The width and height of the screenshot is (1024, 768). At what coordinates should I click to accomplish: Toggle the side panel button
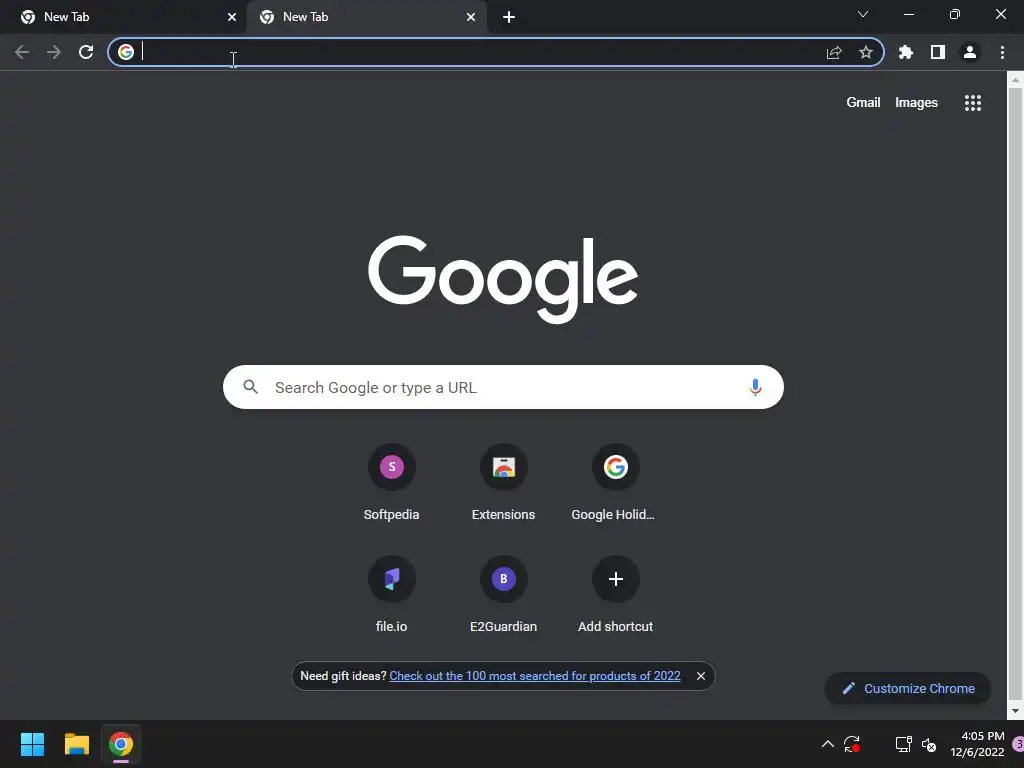[938, 52]
